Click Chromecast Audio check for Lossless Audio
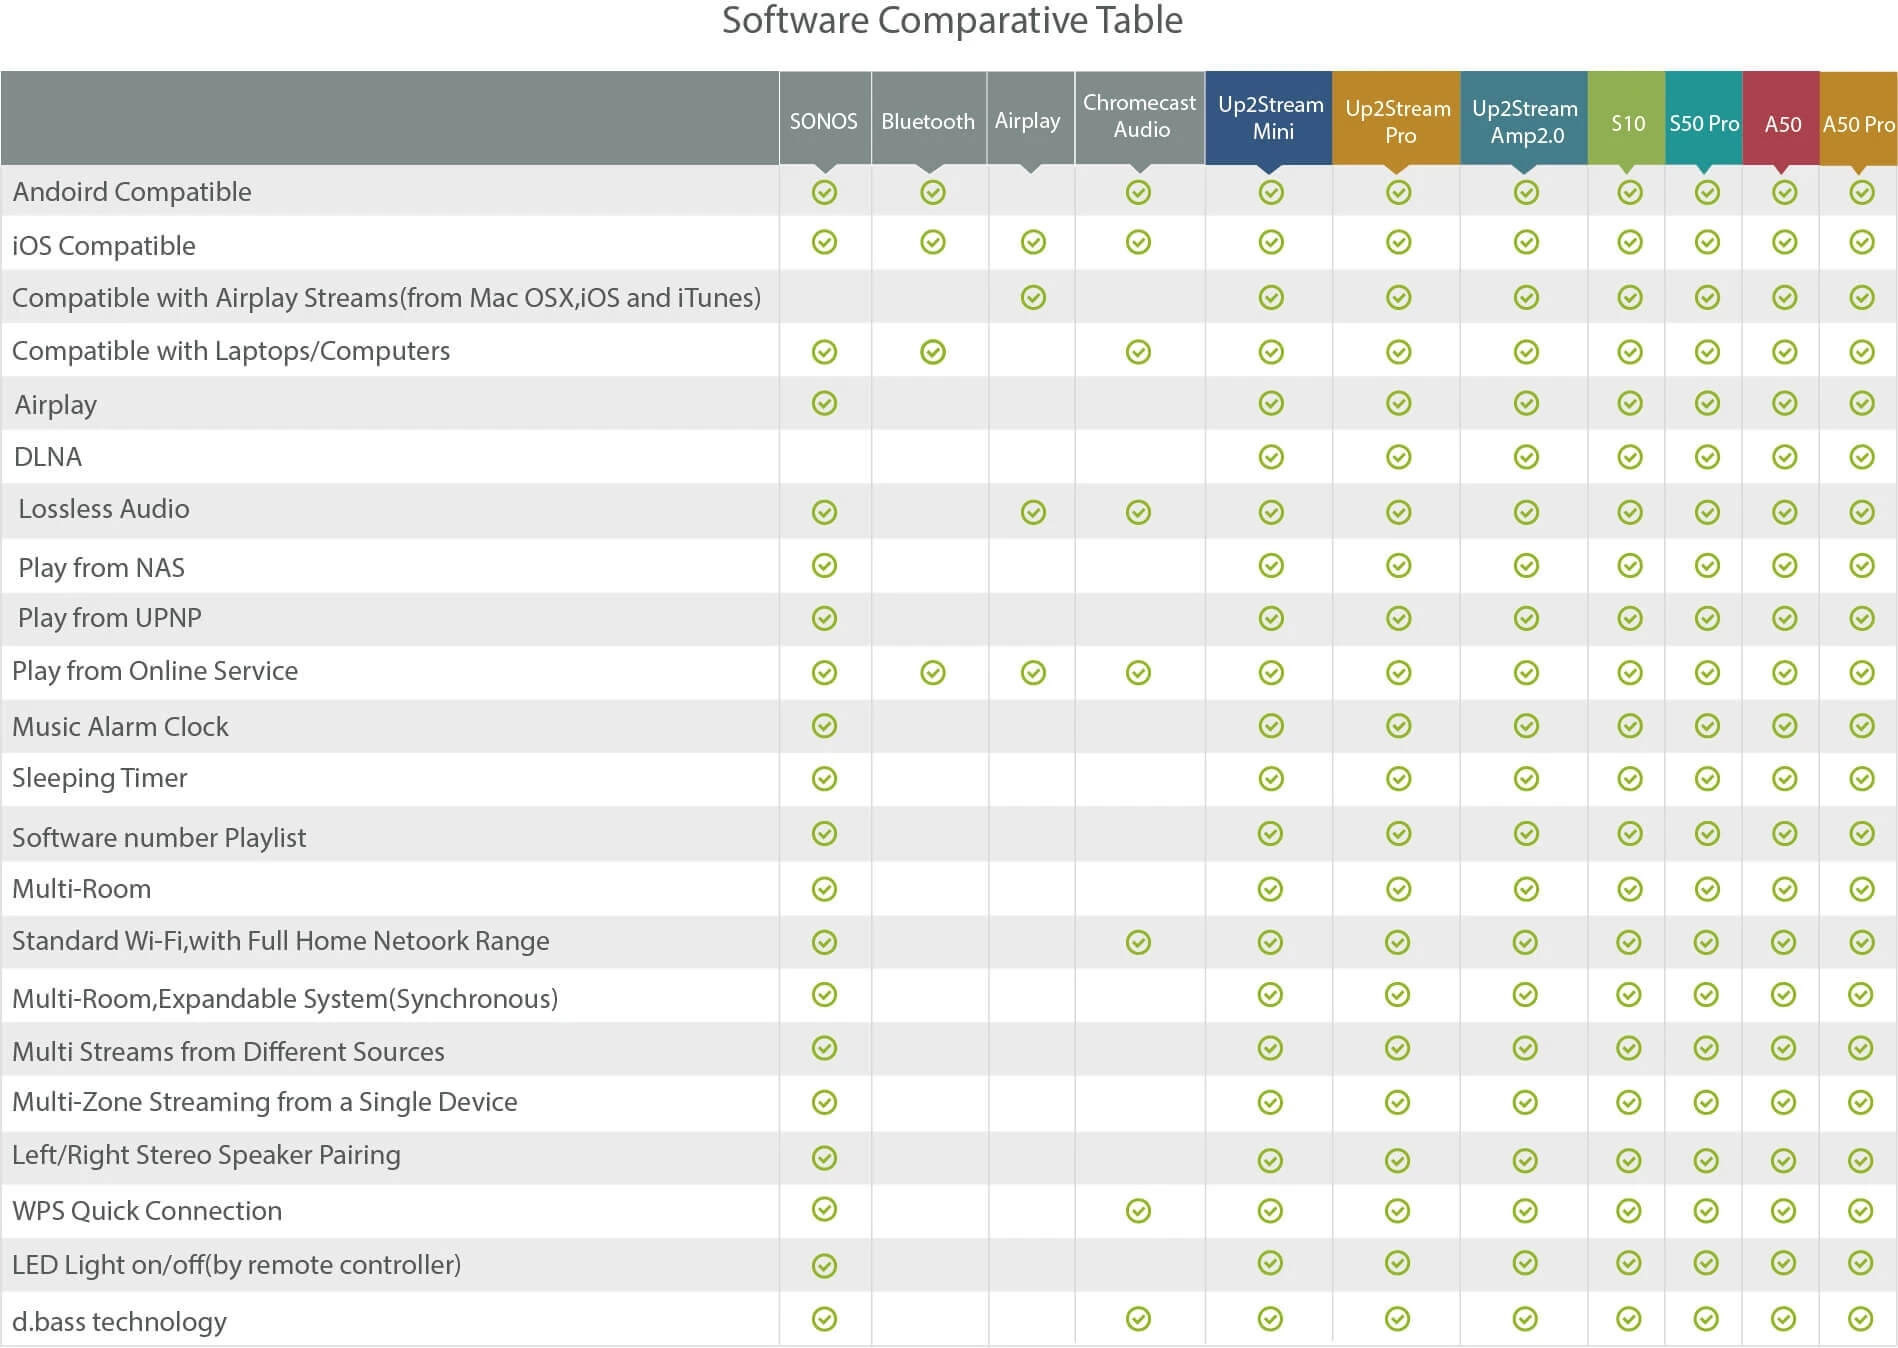 click(1138, 512)
